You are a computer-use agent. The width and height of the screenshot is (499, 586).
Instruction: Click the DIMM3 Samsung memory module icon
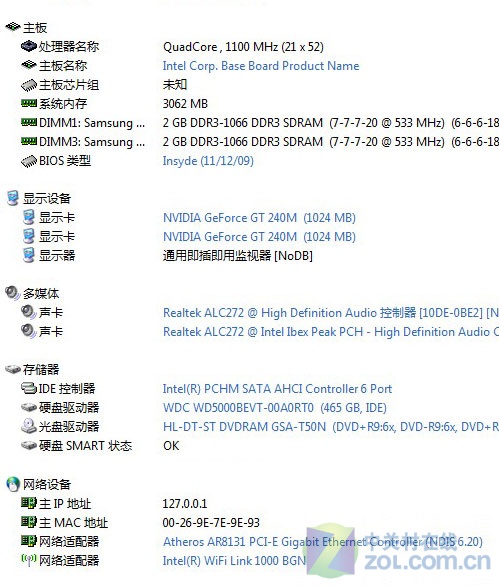pyautogui.click(x=28, y=142)
